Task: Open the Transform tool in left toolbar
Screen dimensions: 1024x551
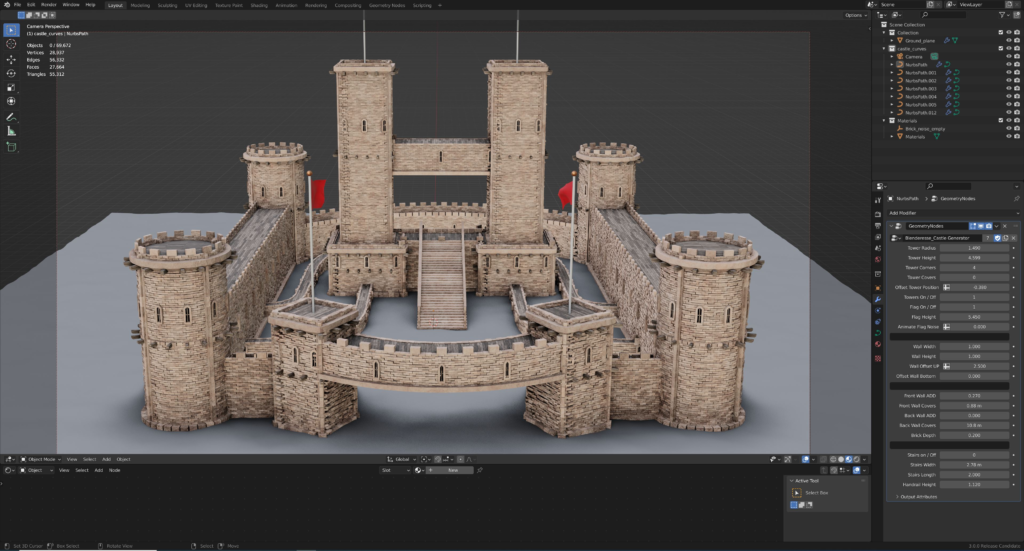Action: 11,101
